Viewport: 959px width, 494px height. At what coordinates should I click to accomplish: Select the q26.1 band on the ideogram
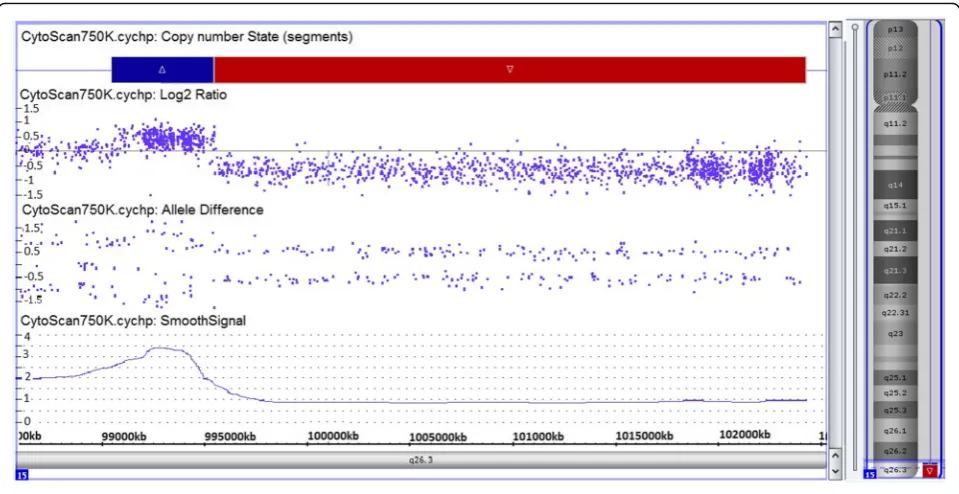[895, 431]
